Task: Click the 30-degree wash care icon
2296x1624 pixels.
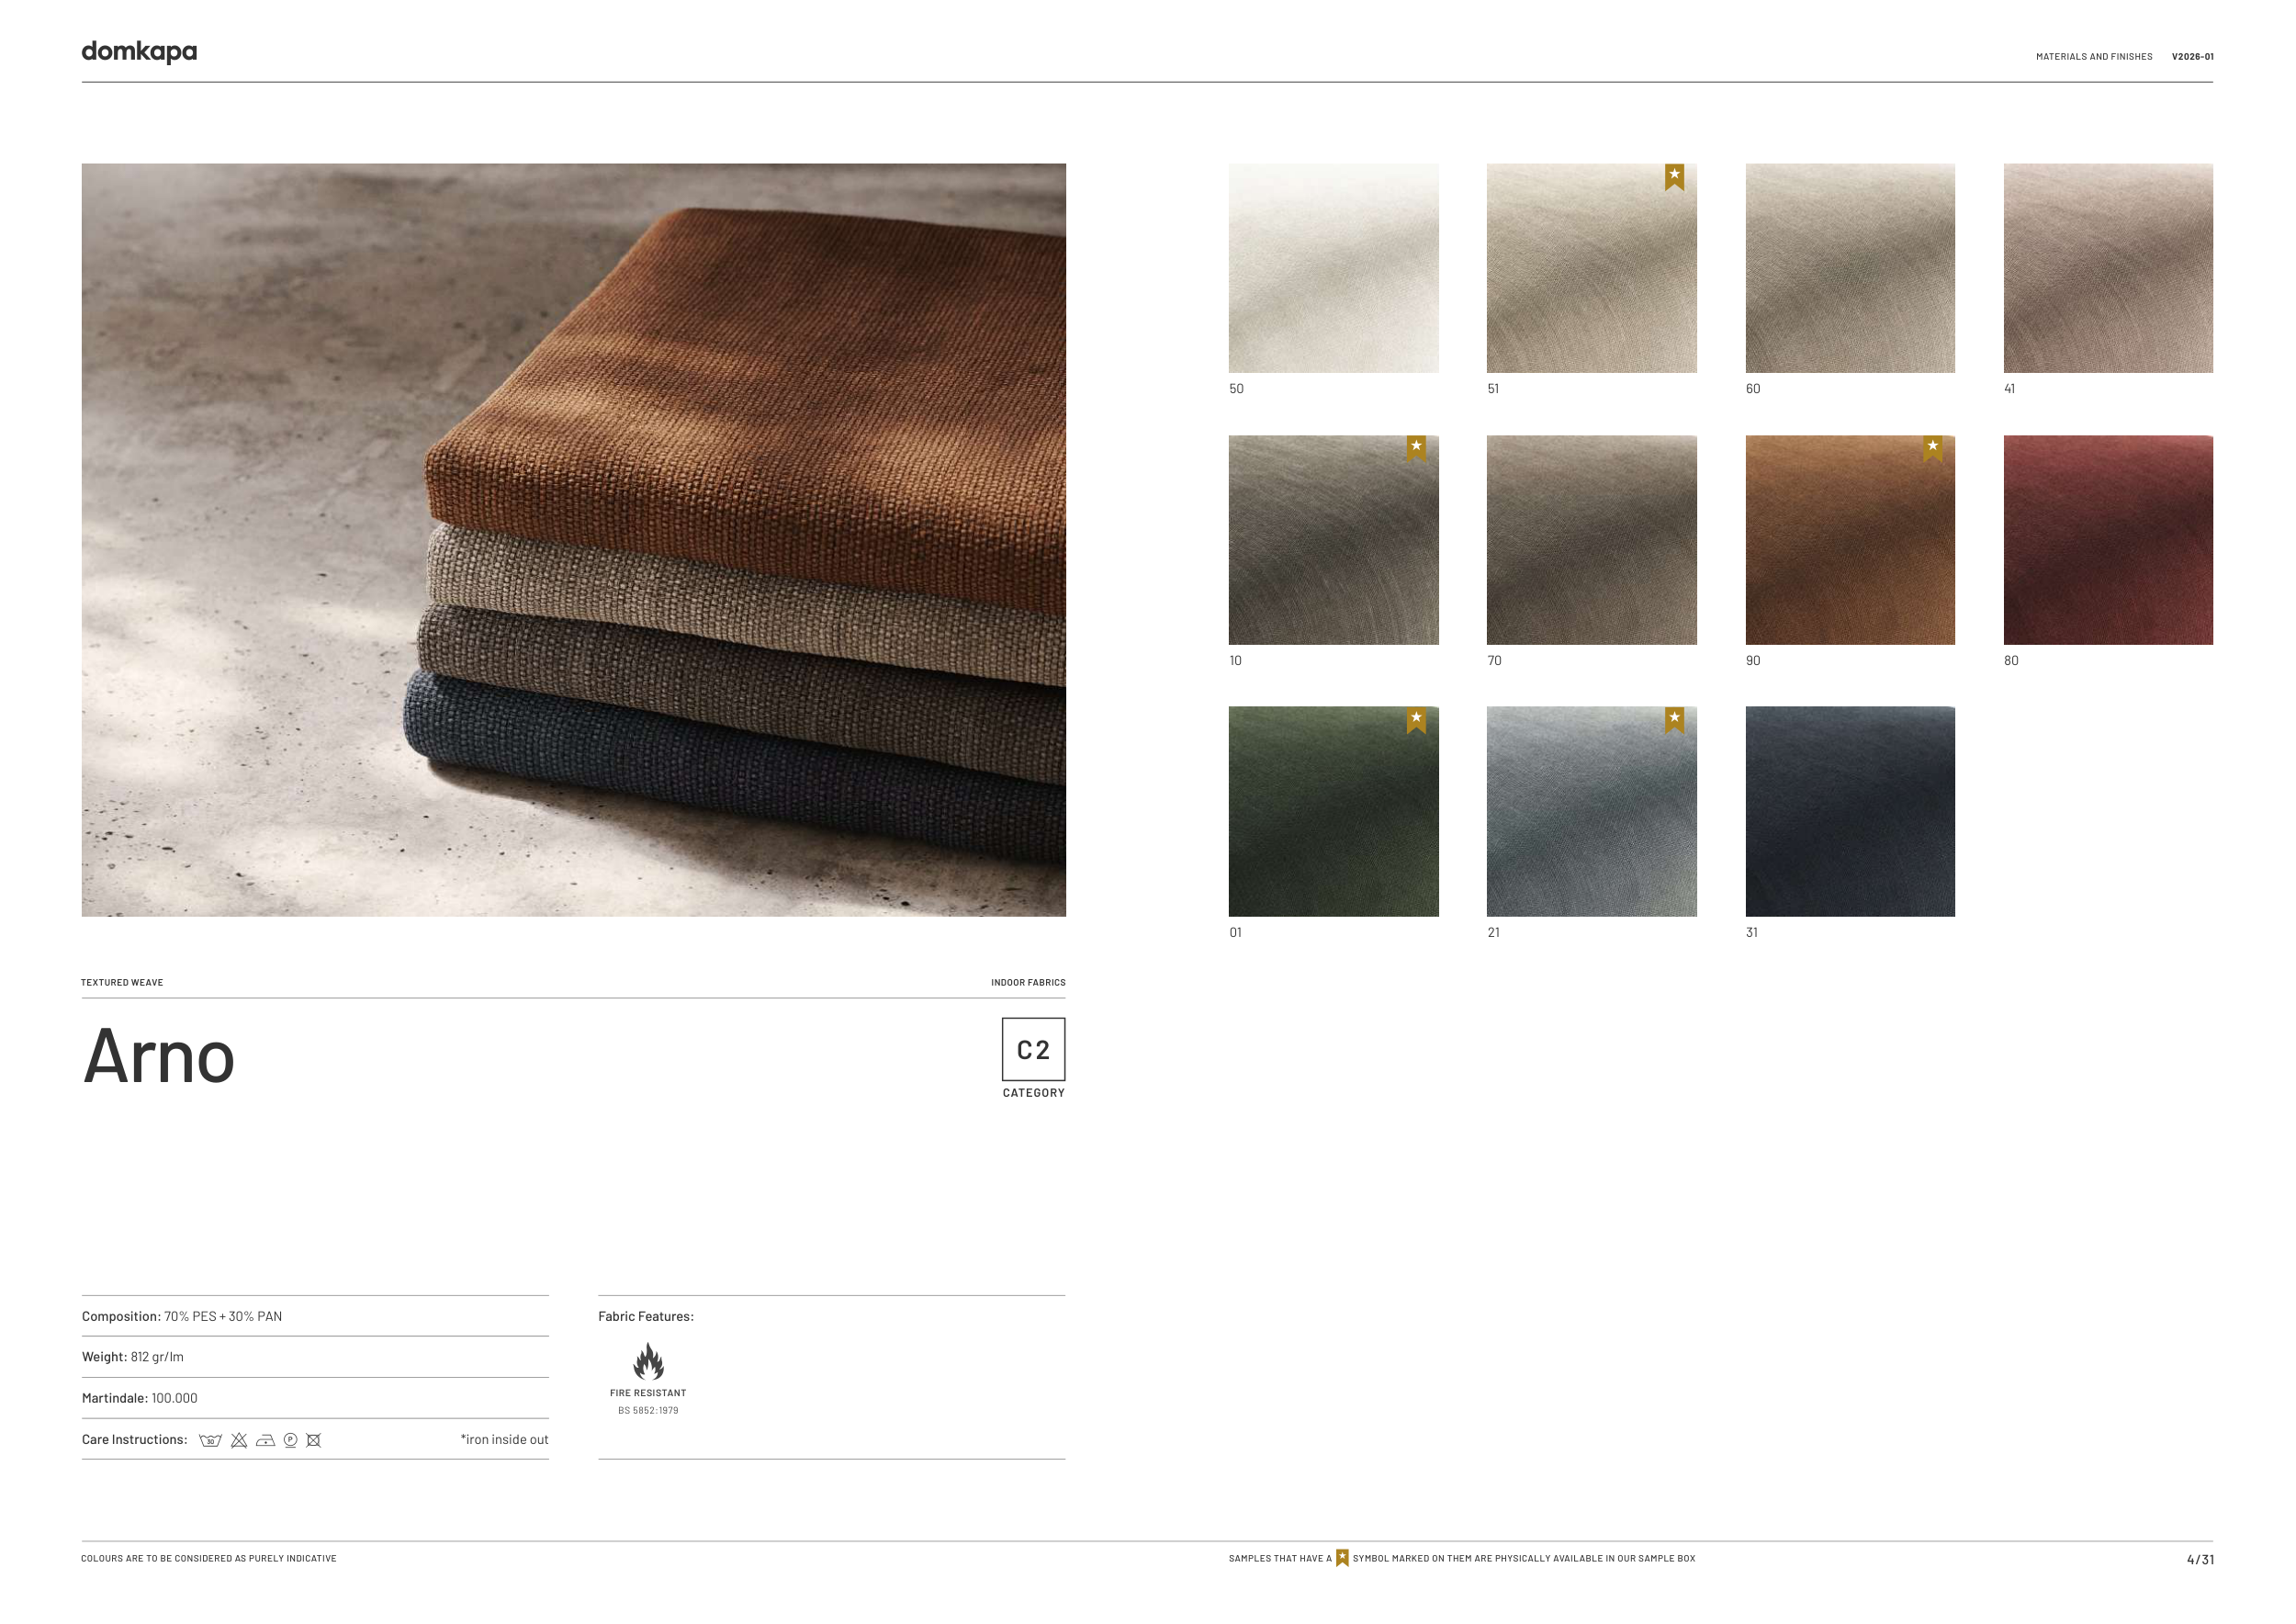Action: 210,1440
